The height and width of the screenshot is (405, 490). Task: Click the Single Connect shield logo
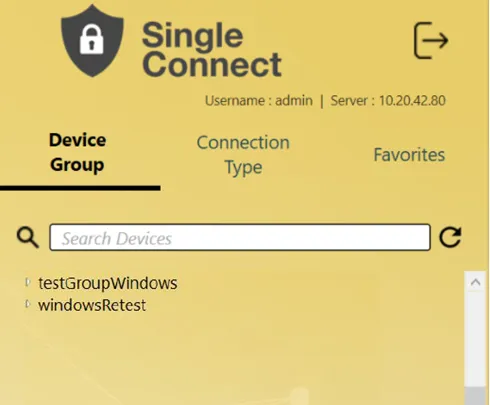92,41
